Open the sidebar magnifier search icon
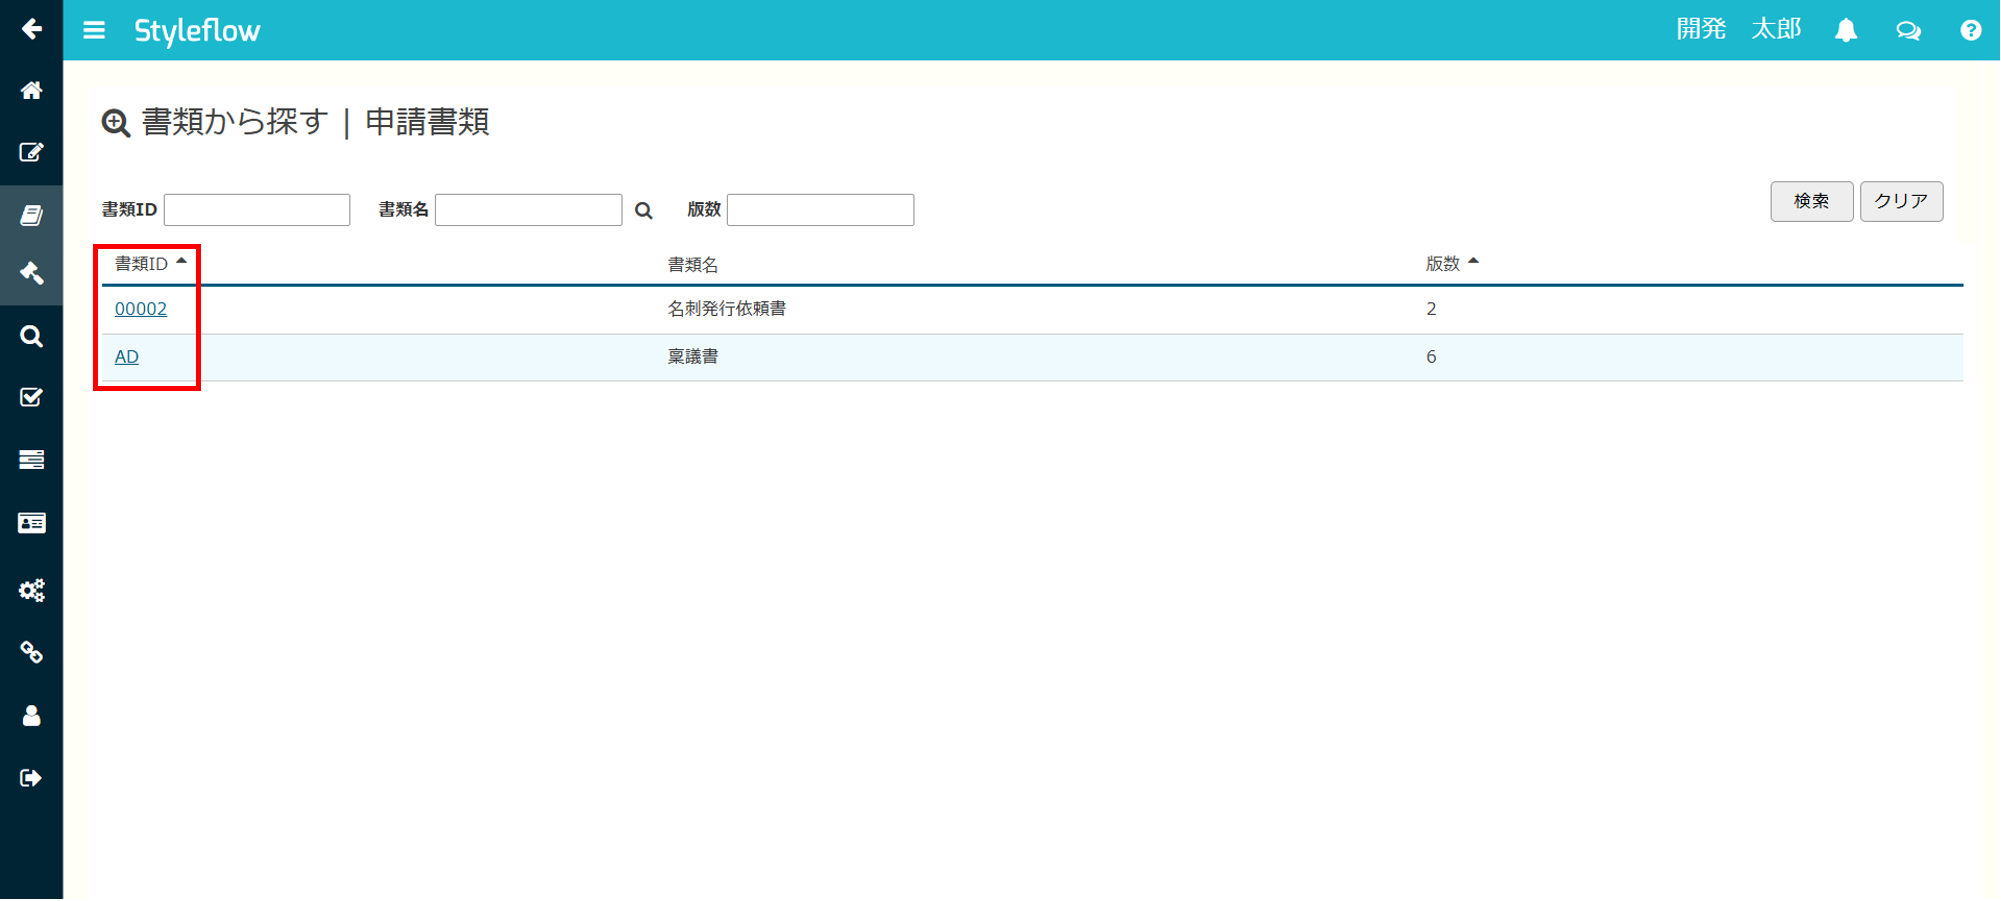The width and height of the screenshot is (2001, 901). tap(31, 336)
